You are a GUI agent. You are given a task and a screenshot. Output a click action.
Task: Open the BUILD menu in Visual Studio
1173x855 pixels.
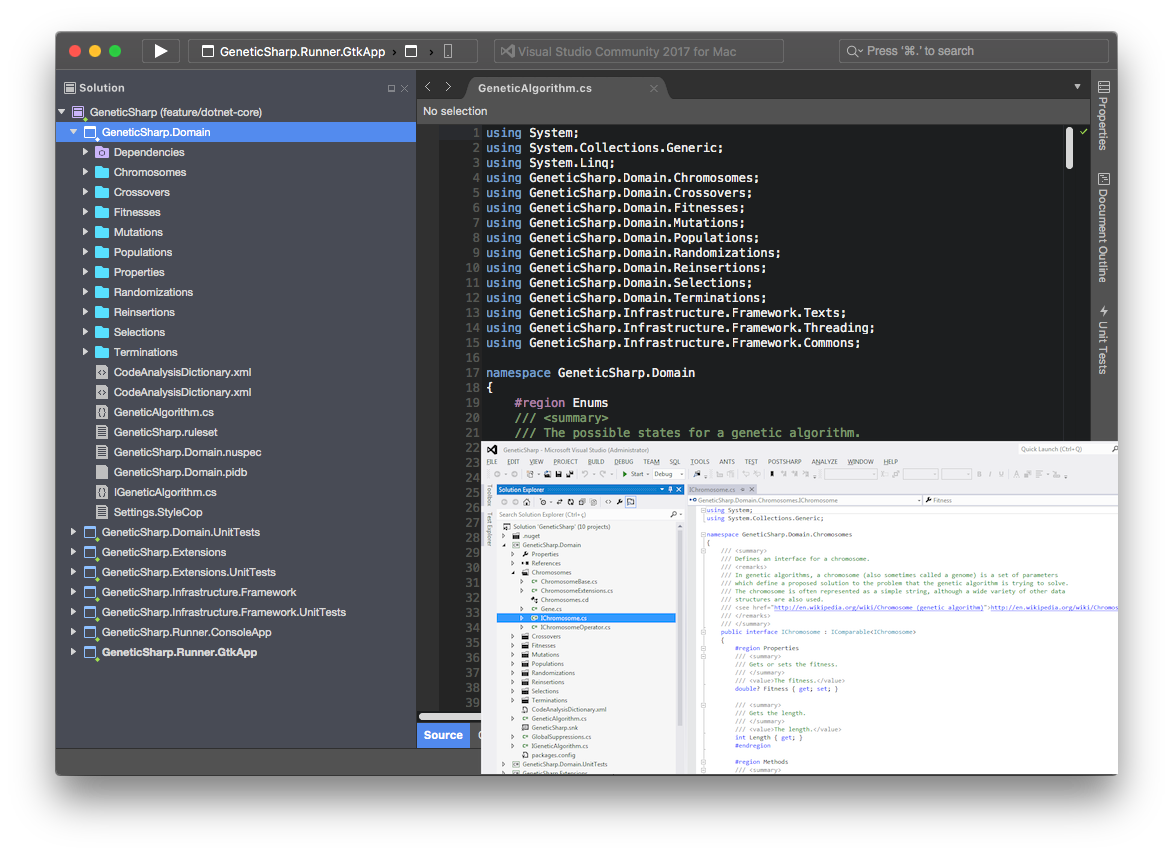pyautogui.click(x=596, y=462)
